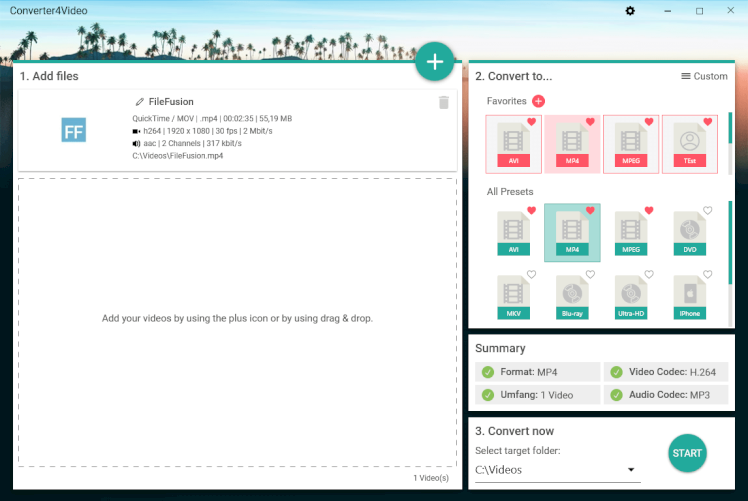Pick the iPhone preset
The width and height of the screenshot is (748, 501).
click(690, 297)
